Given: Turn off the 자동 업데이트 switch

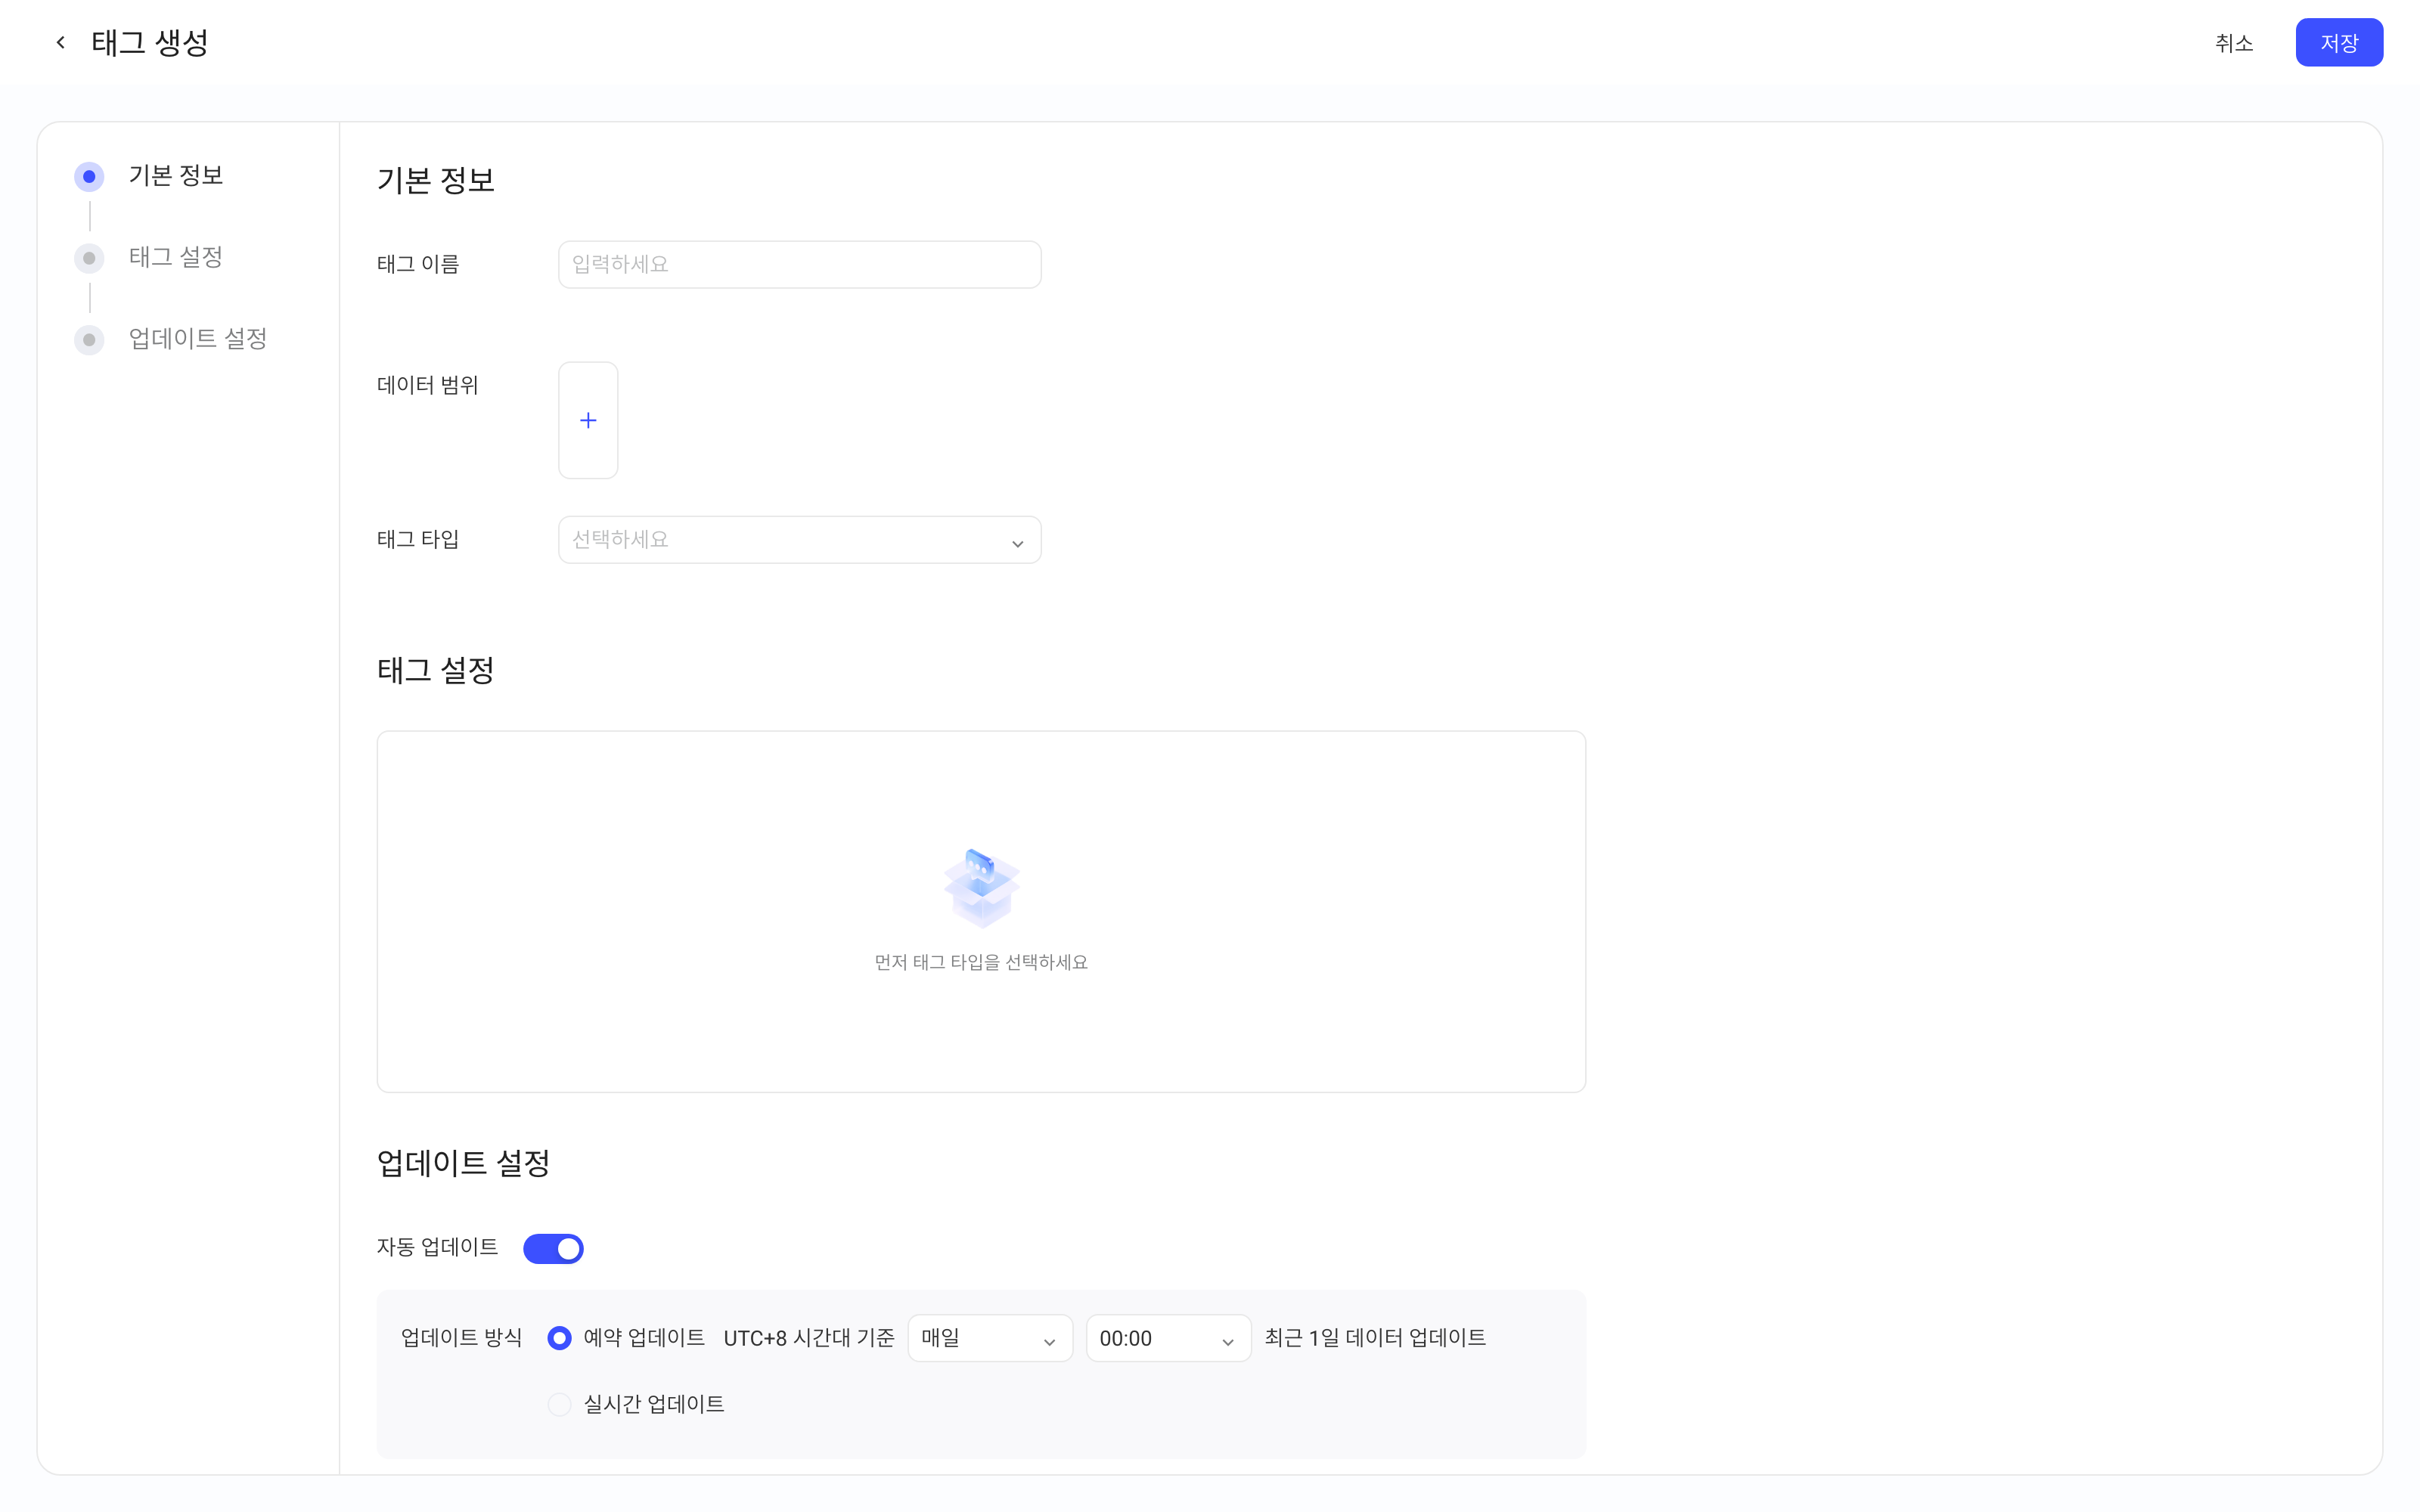Looking at the screenshot, I should pos(553,1248).
